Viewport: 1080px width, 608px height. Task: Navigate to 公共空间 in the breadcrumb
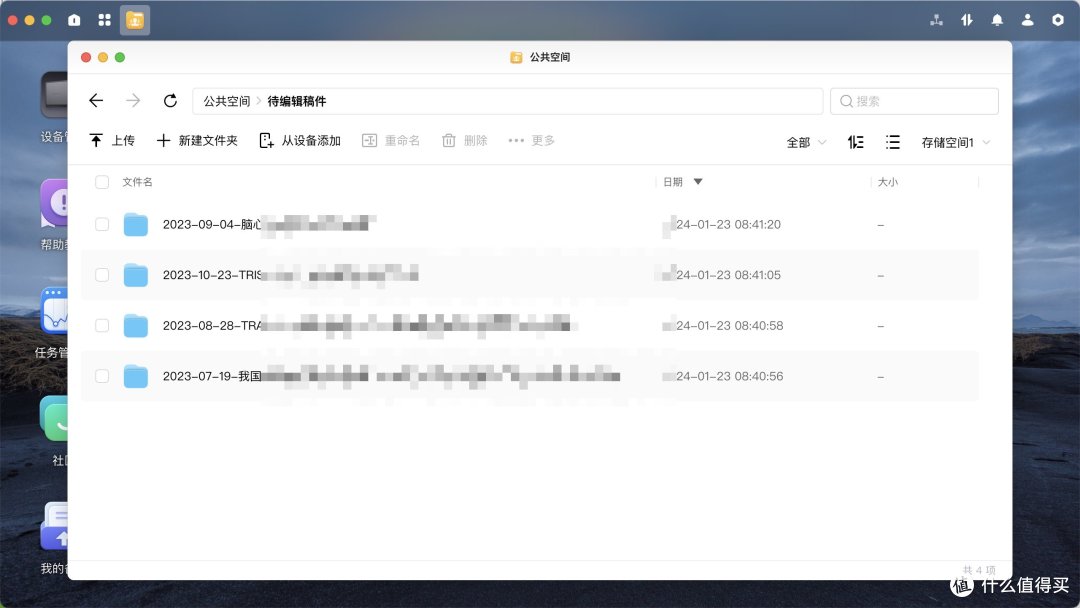(x=226, y=101)
